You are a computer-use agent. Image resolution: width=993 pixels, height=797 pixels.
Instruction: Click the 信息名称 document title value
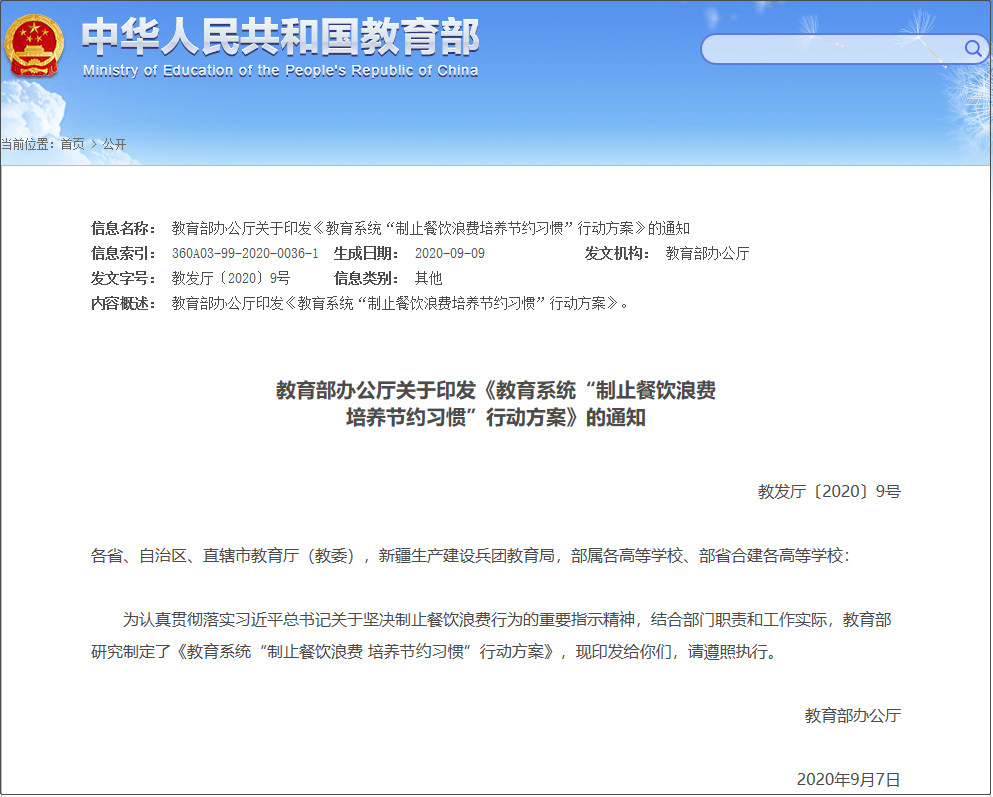pos(430,228)
